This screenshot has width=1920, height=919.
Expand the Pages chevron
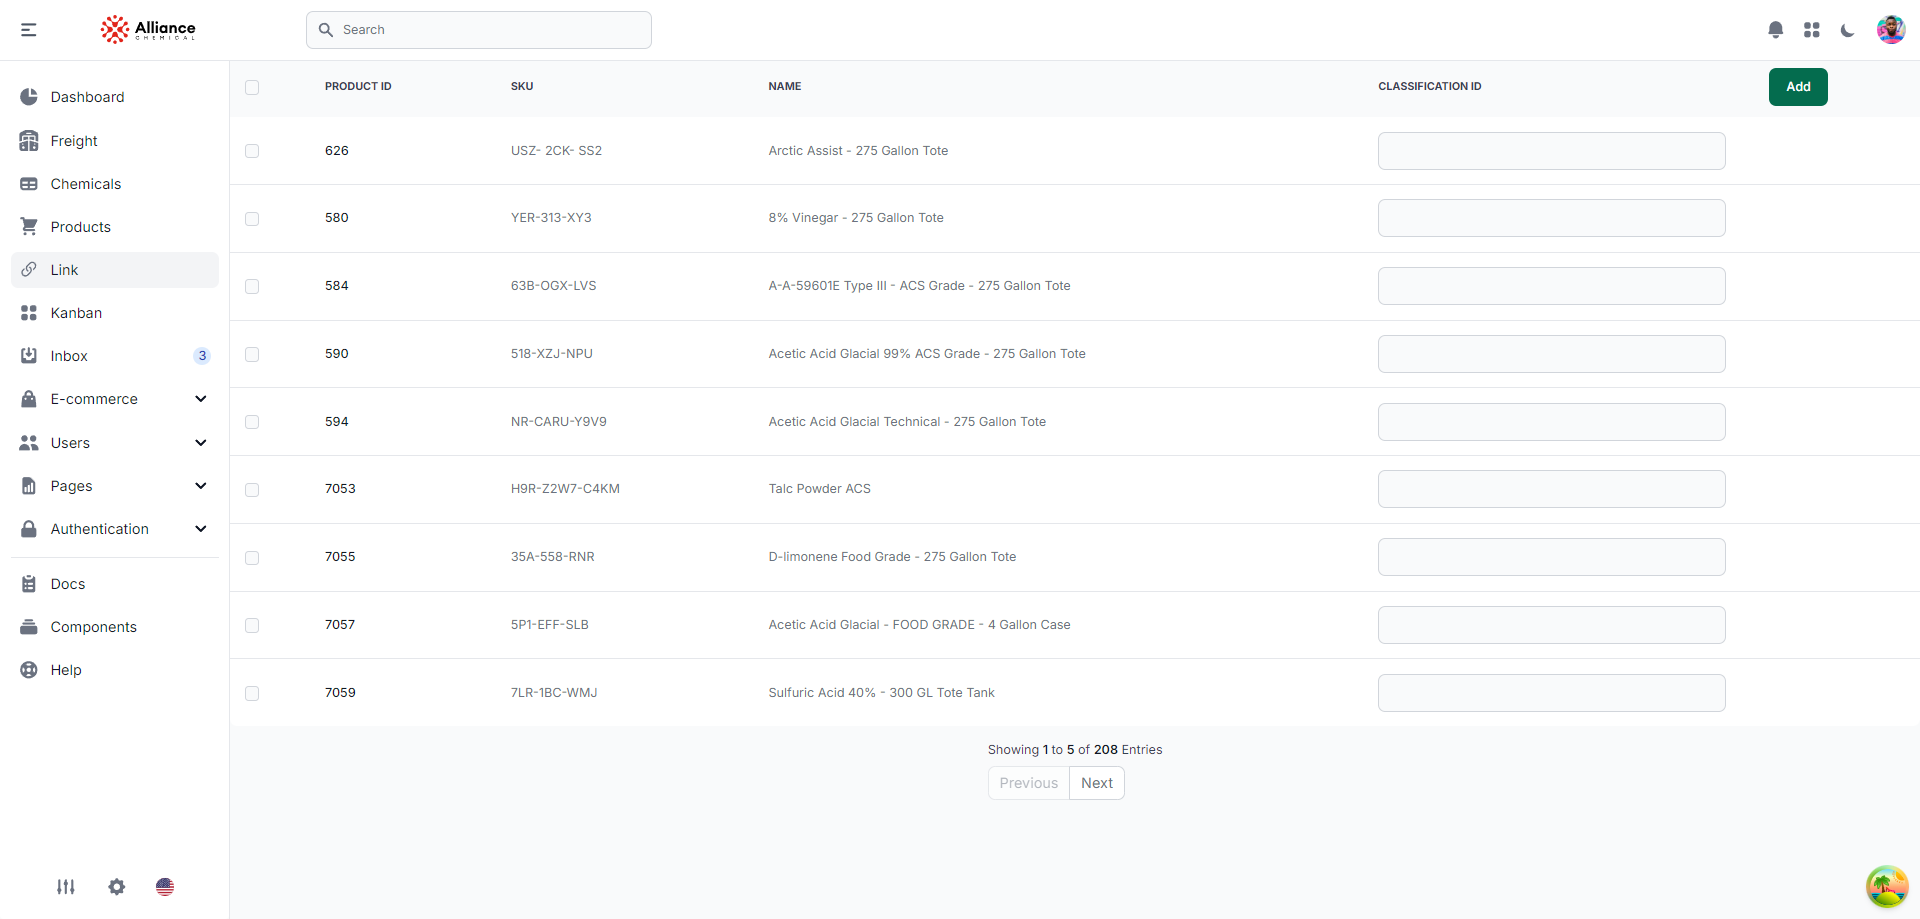(x=201, y=486)
